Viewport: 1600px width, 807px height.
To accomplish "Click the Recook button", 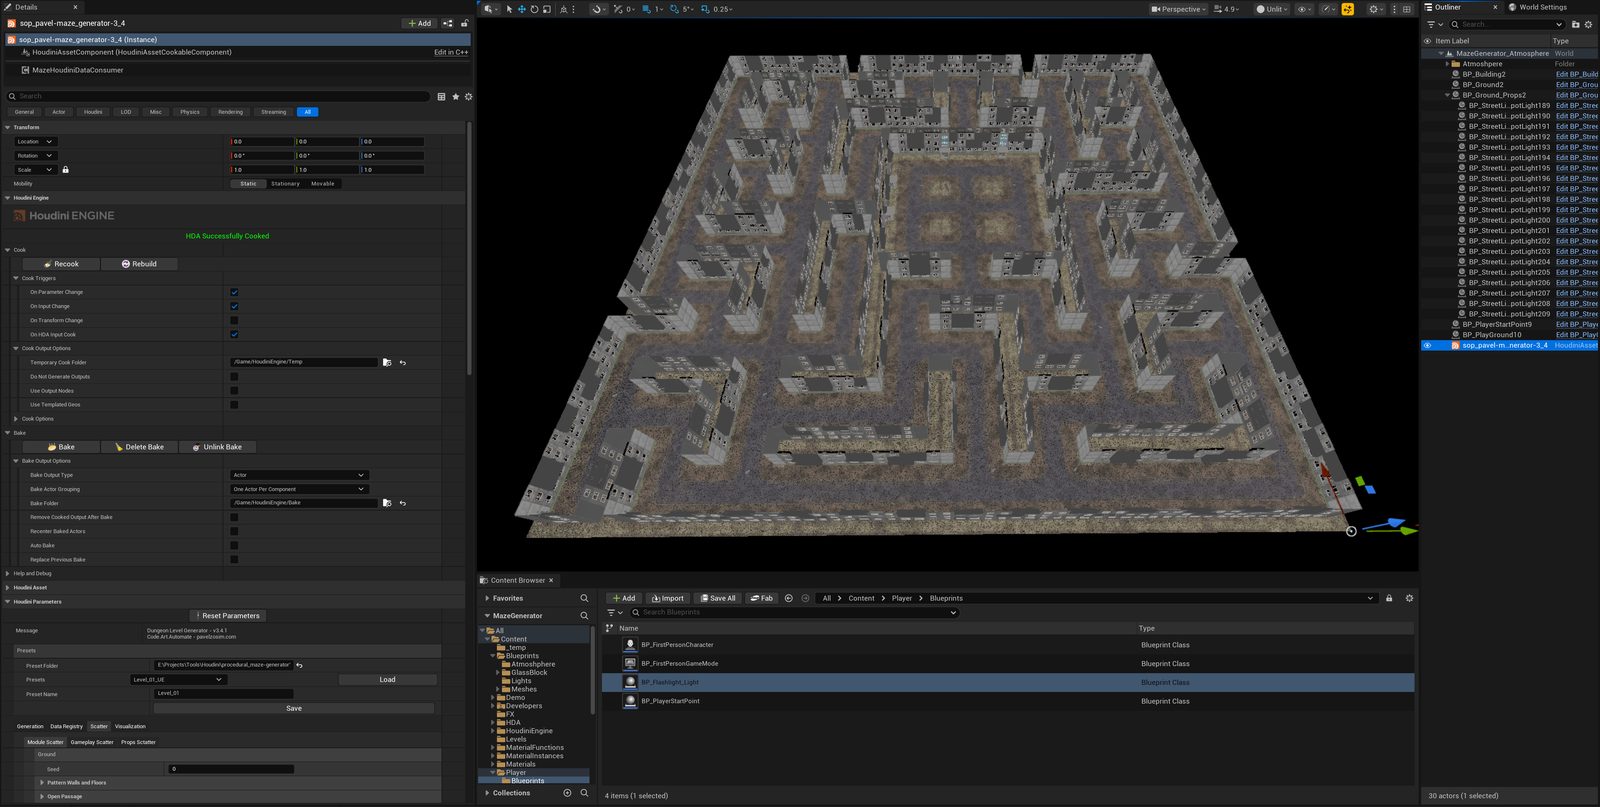I will tap(62, 264).
